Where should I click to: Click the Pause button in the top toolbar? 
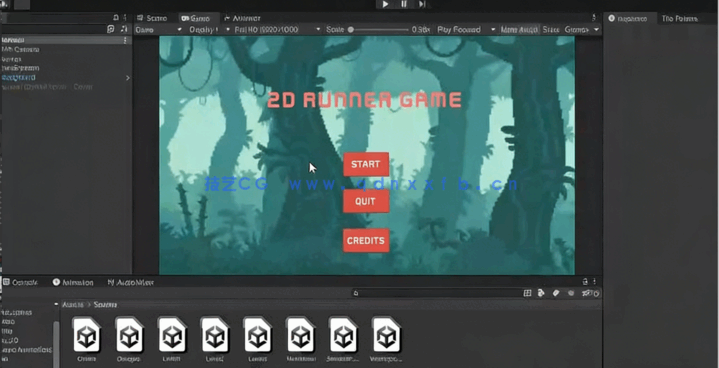[x=404, y=4]
